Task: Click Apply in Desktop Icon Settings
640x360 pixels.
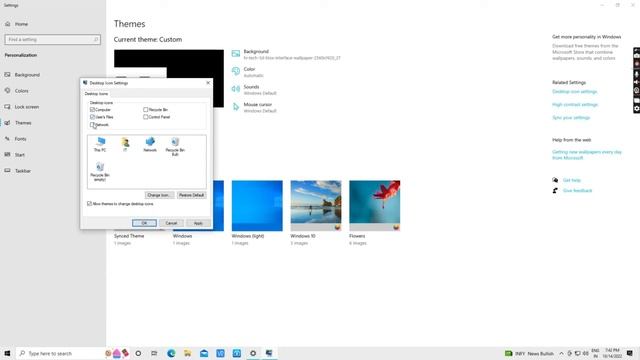Action: click(x=198, y=223)
